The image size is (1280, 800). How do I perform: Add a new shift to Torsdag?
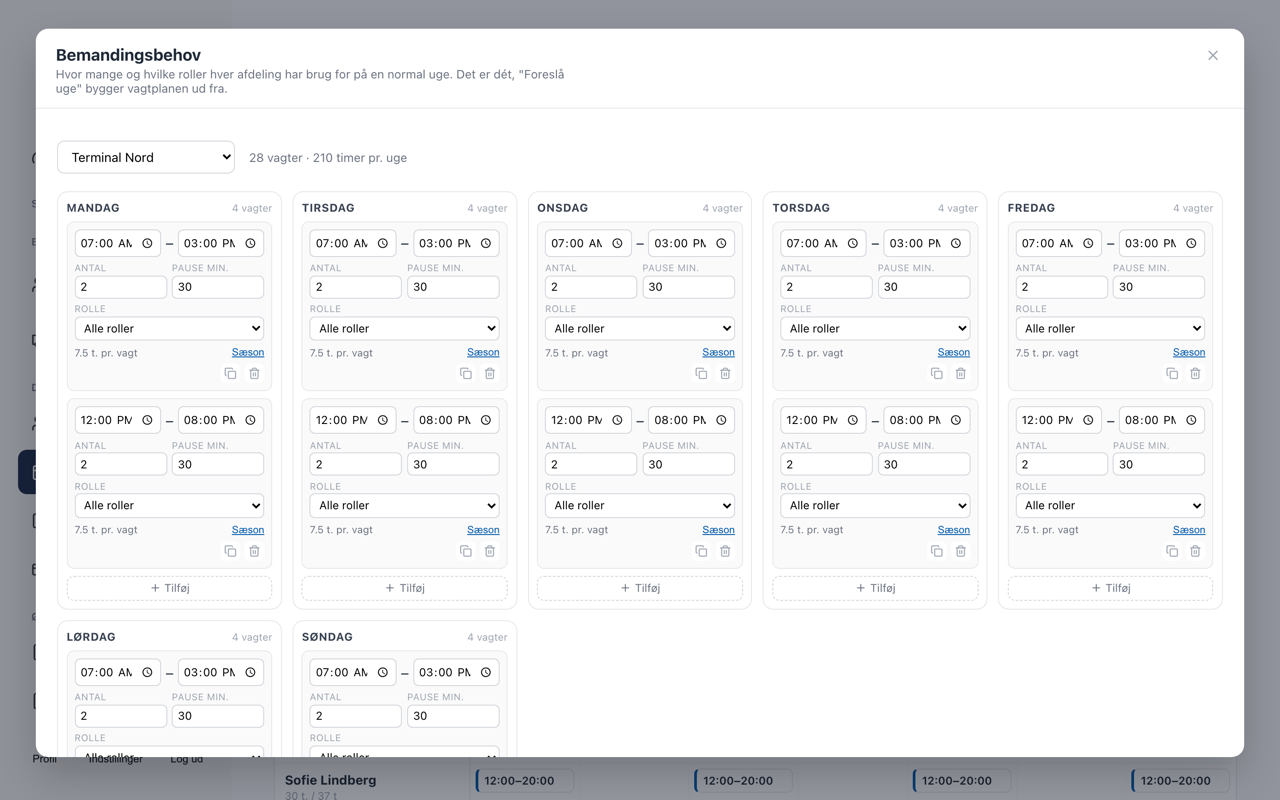[875, 588]
